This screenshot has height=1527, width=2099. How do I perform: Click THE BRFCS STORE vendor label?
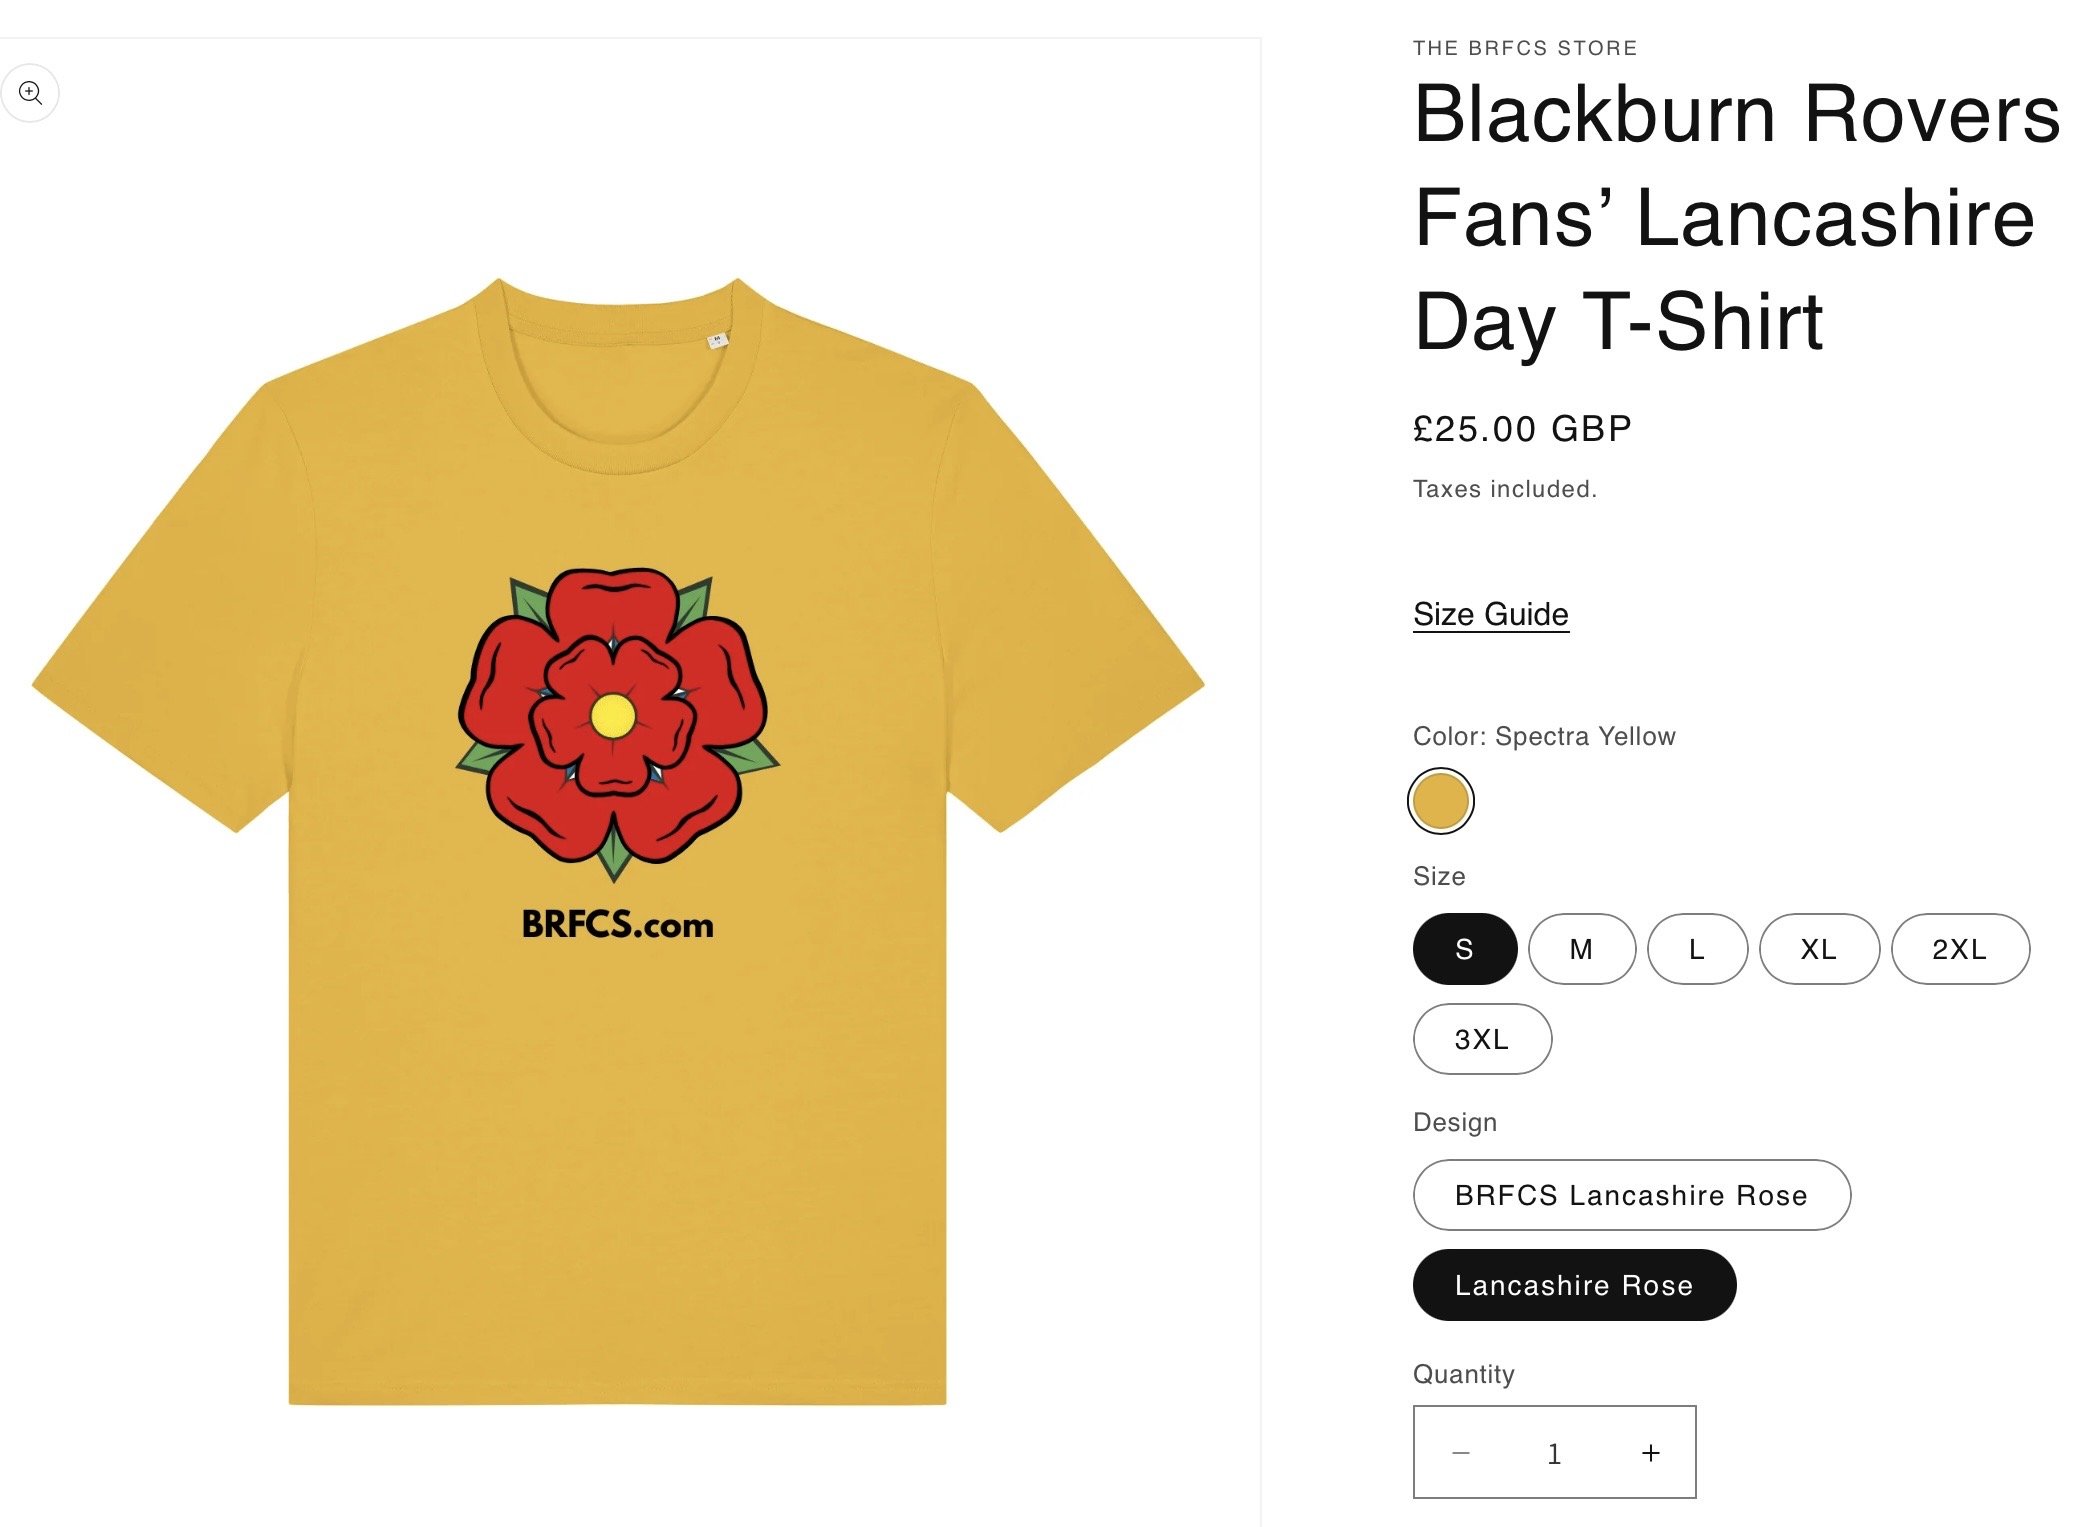pyautogui.click(x=1525, y=48)
